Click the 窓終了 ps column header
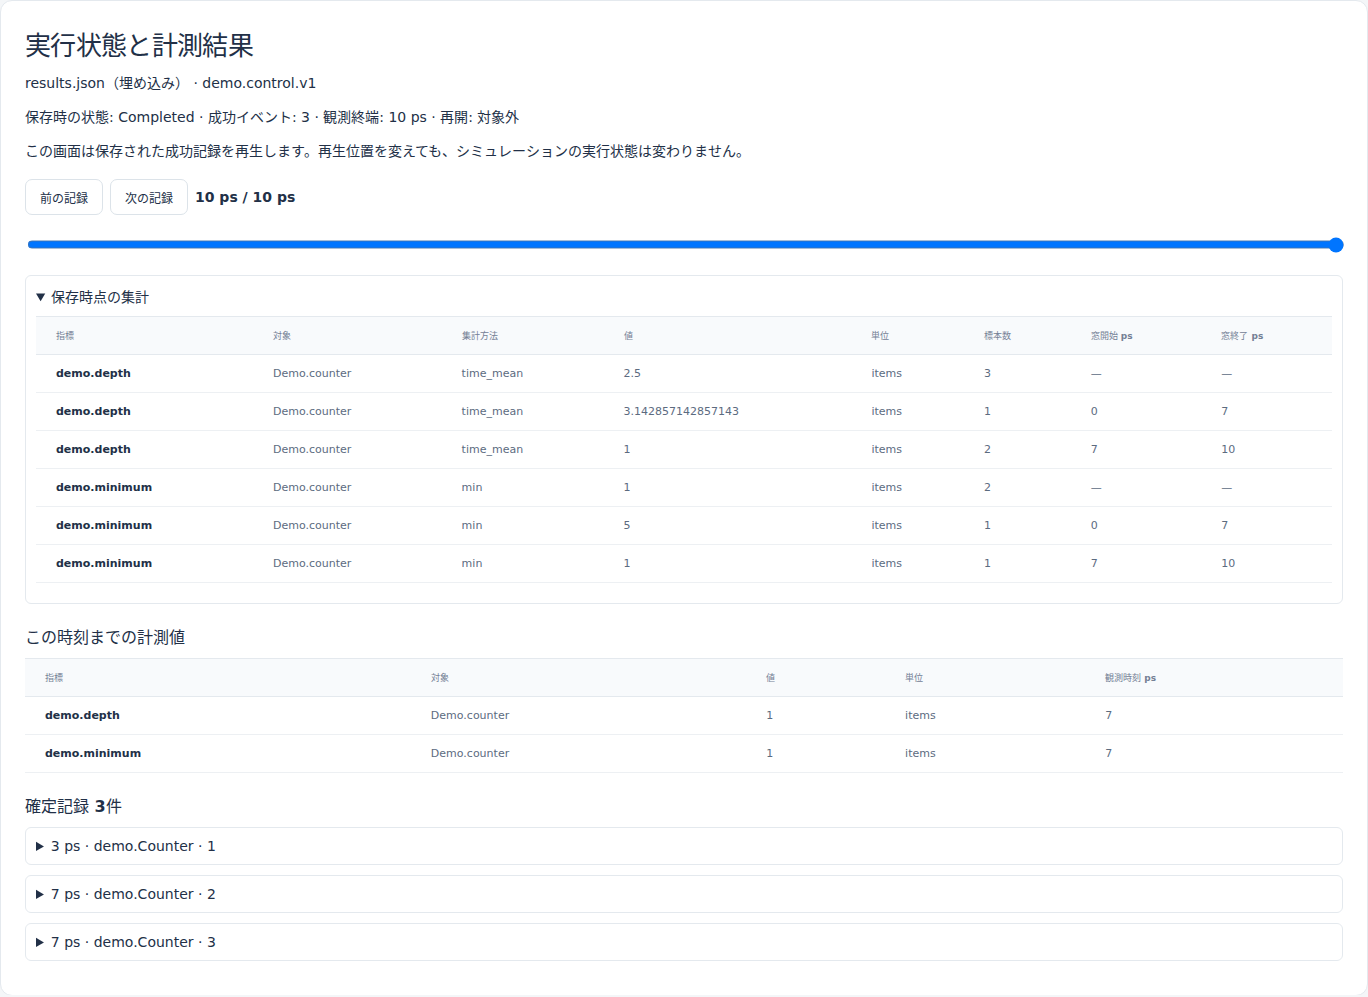 1241,336
